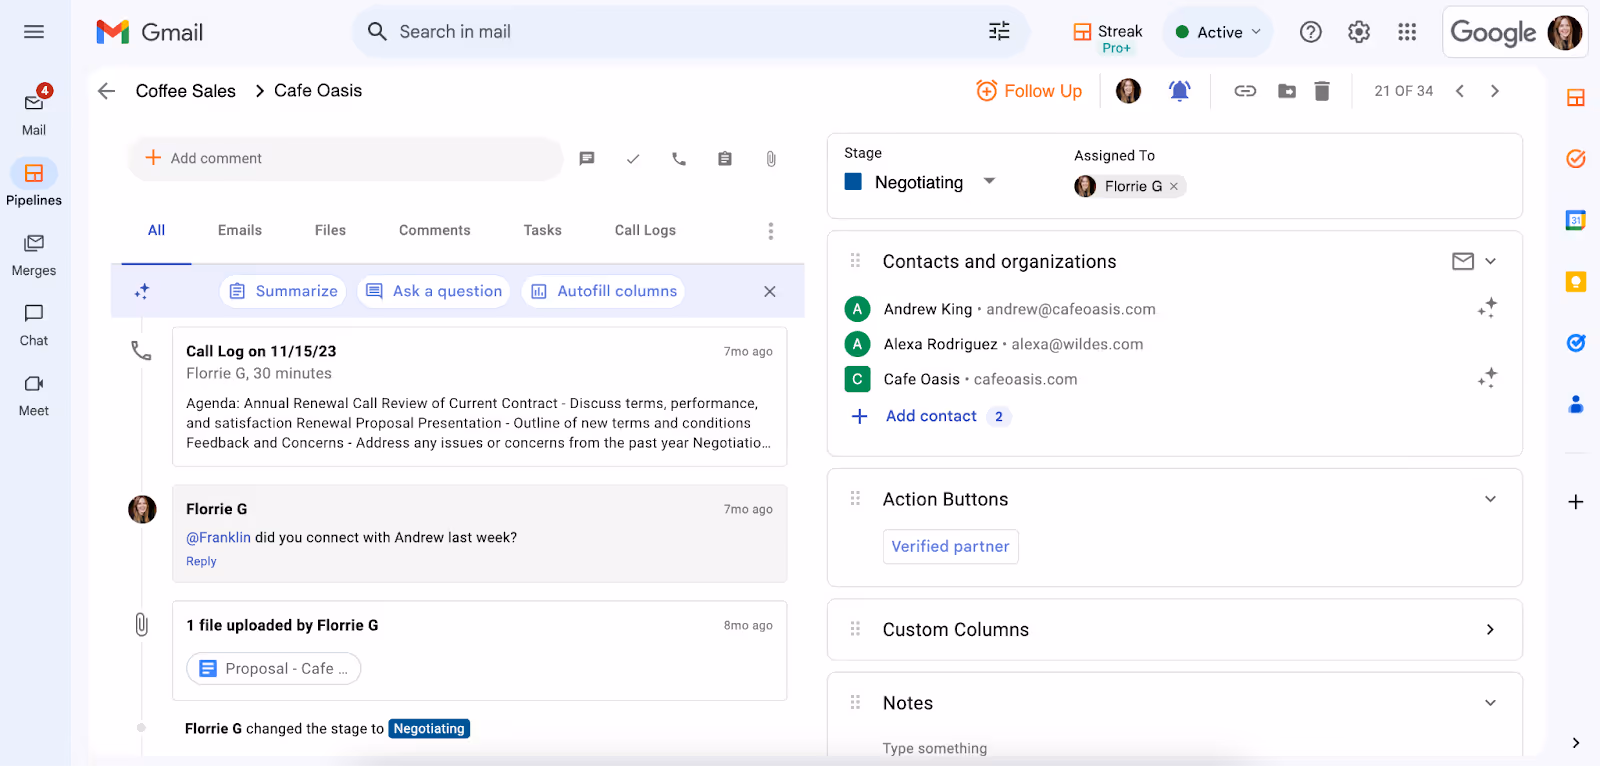Open the more options menu beside tabs
This screenshot has width=1600, height=766.
770,231
